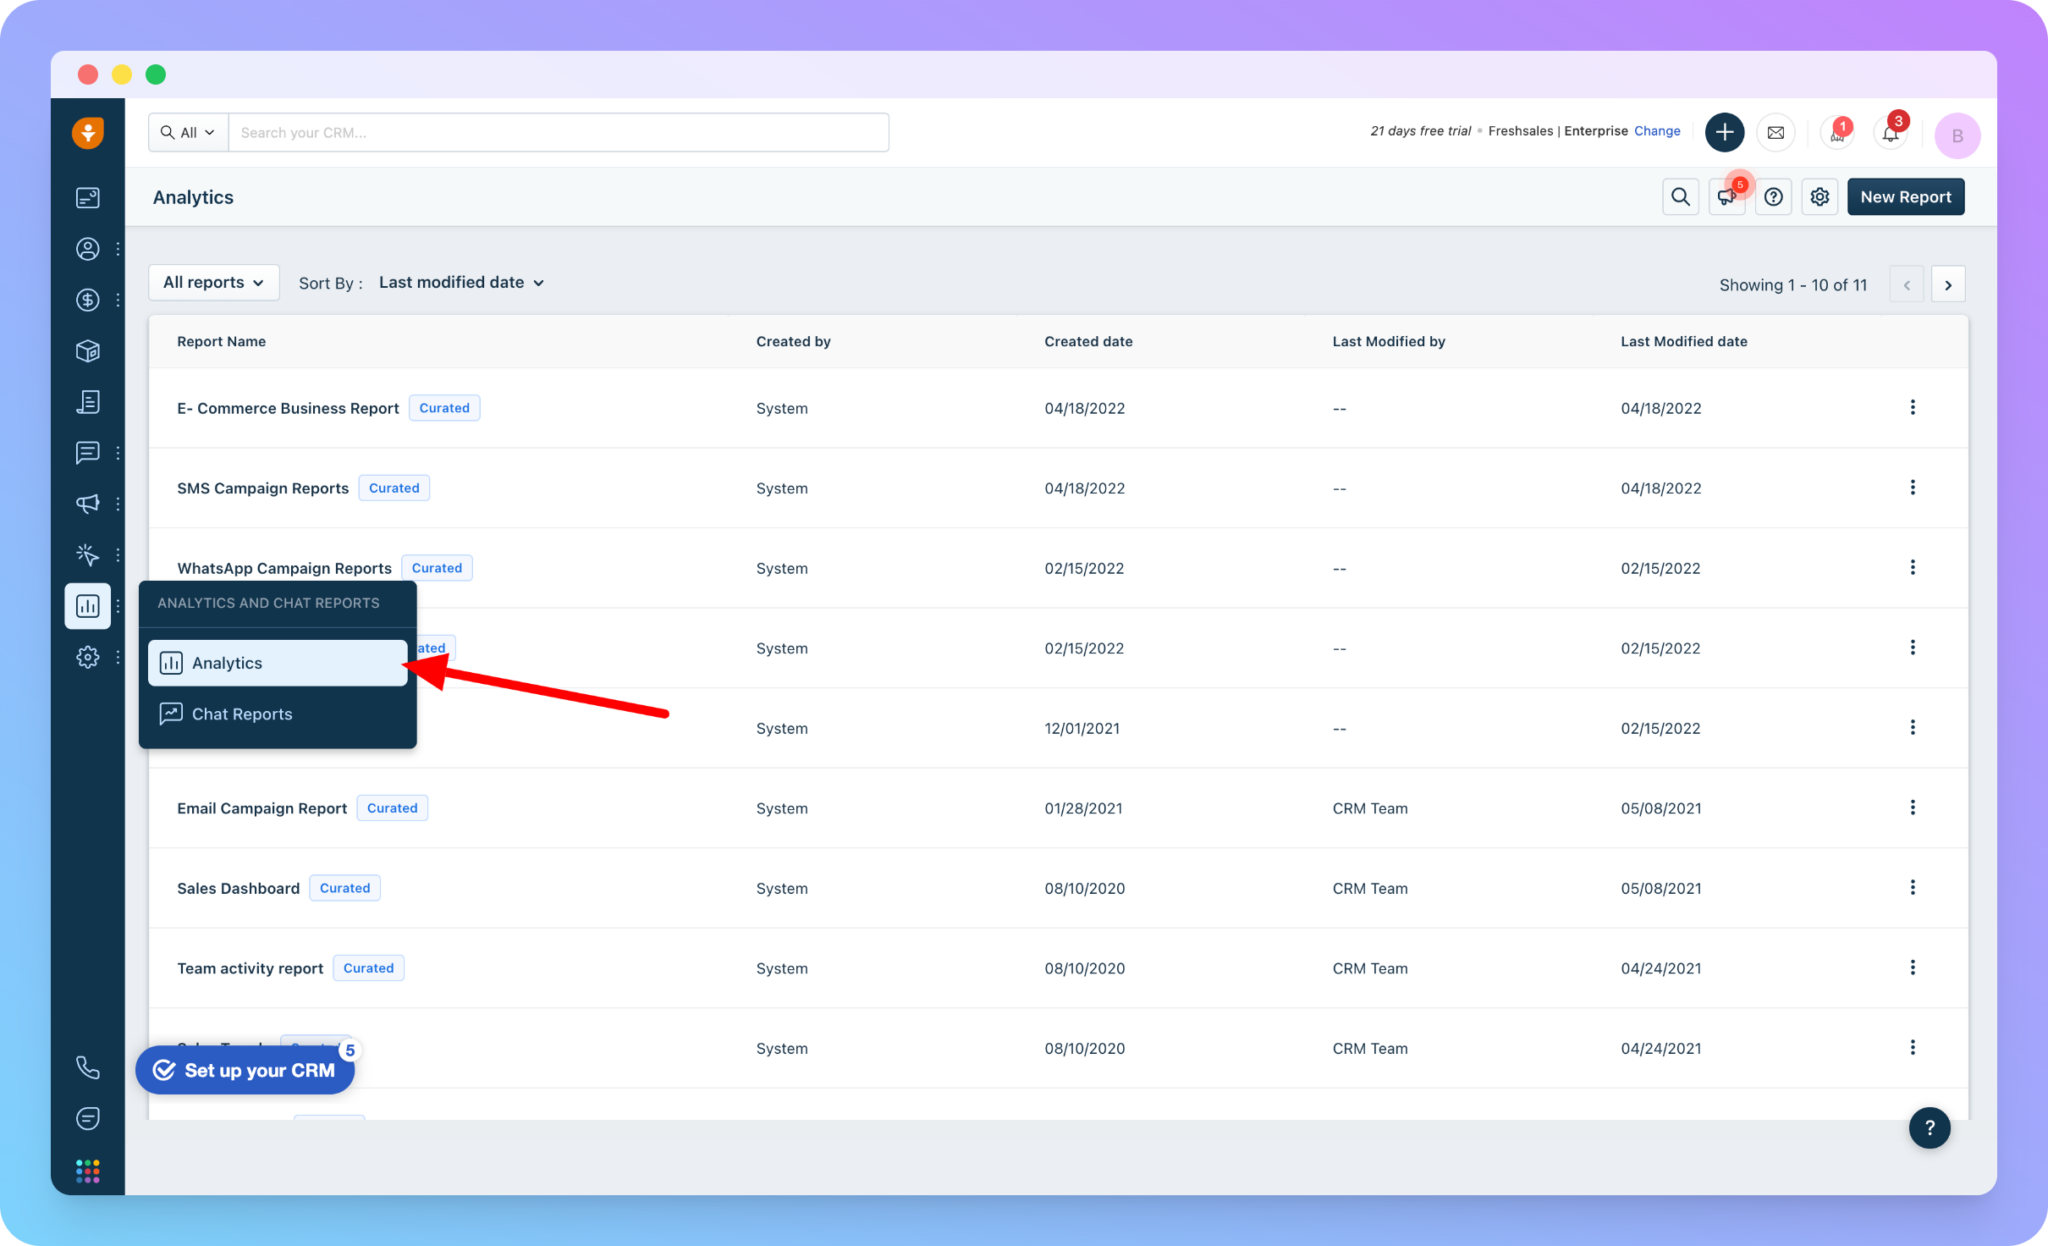
Task: Select the Deals dollar icon in the sidebar
Action: 88,299
